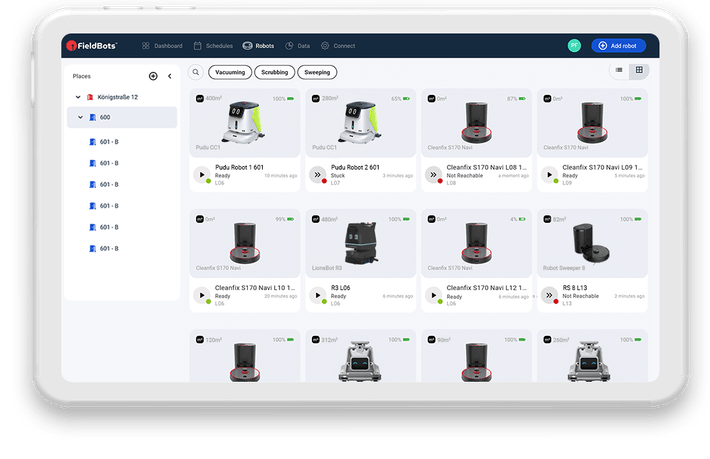Collapse the Königstraße 12 tree node

tap(78, 97)
